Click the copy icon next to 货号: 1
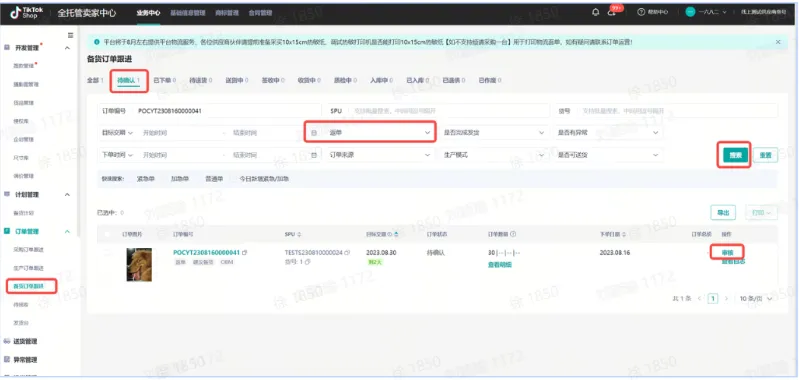The image size is (799, 380). coord(308,262)
